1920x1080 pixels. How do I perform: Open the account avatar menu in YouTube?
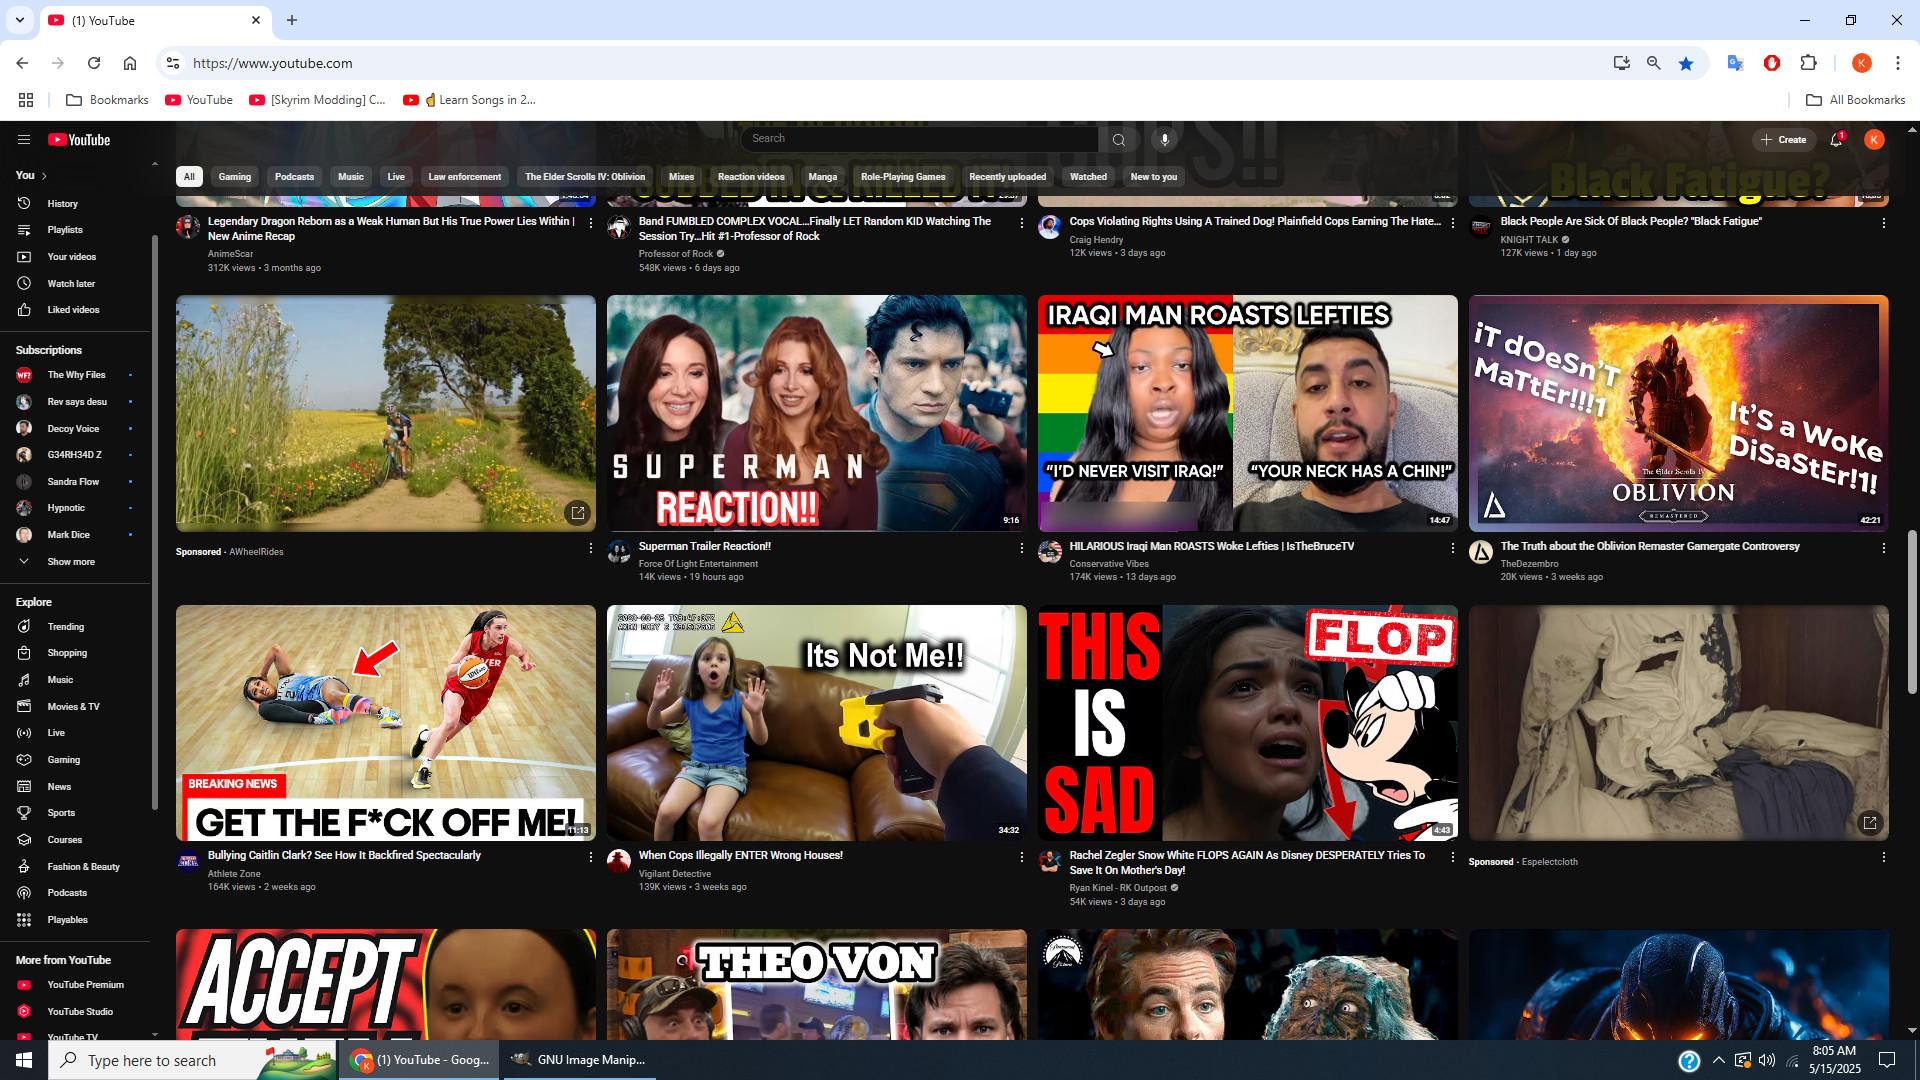[1874, 140]
